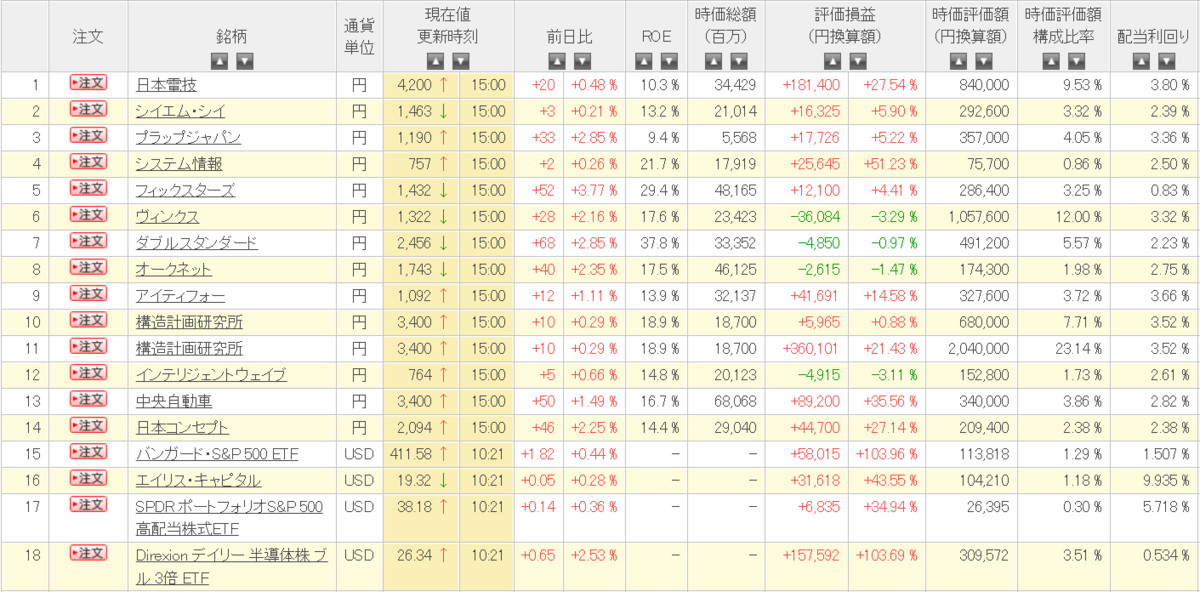Click 注文 button for 日本コンセプト
This screenshot has height=592, width=1200.
[88, 425]
